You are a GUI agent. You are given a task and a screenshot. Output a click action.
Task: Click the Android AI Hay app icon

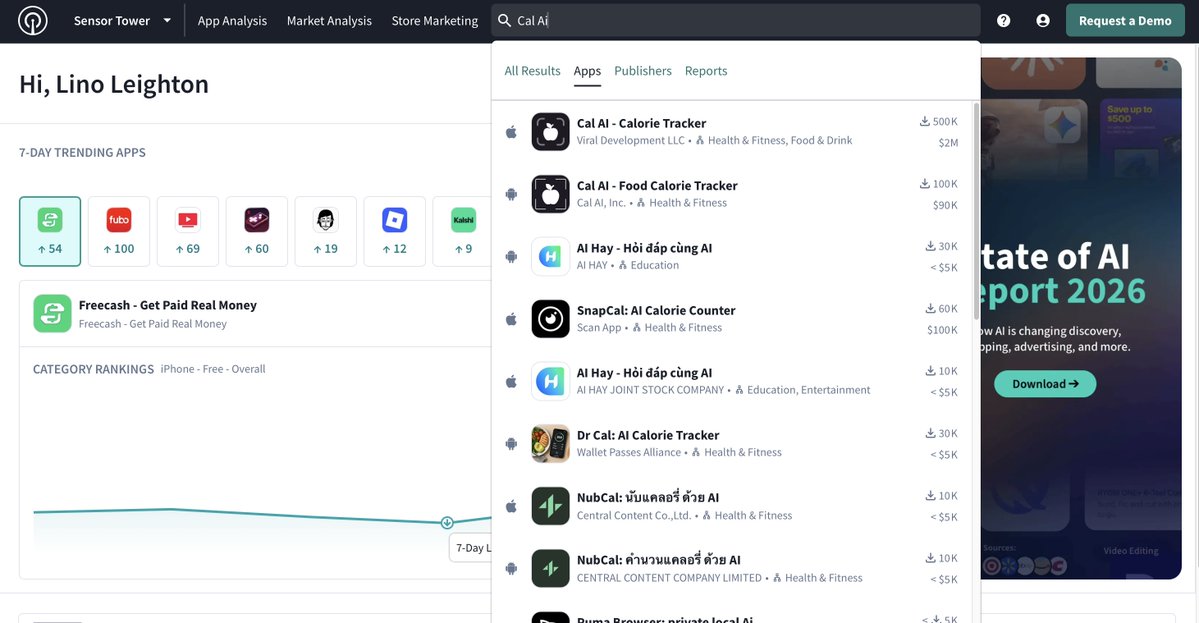[551, 256]
